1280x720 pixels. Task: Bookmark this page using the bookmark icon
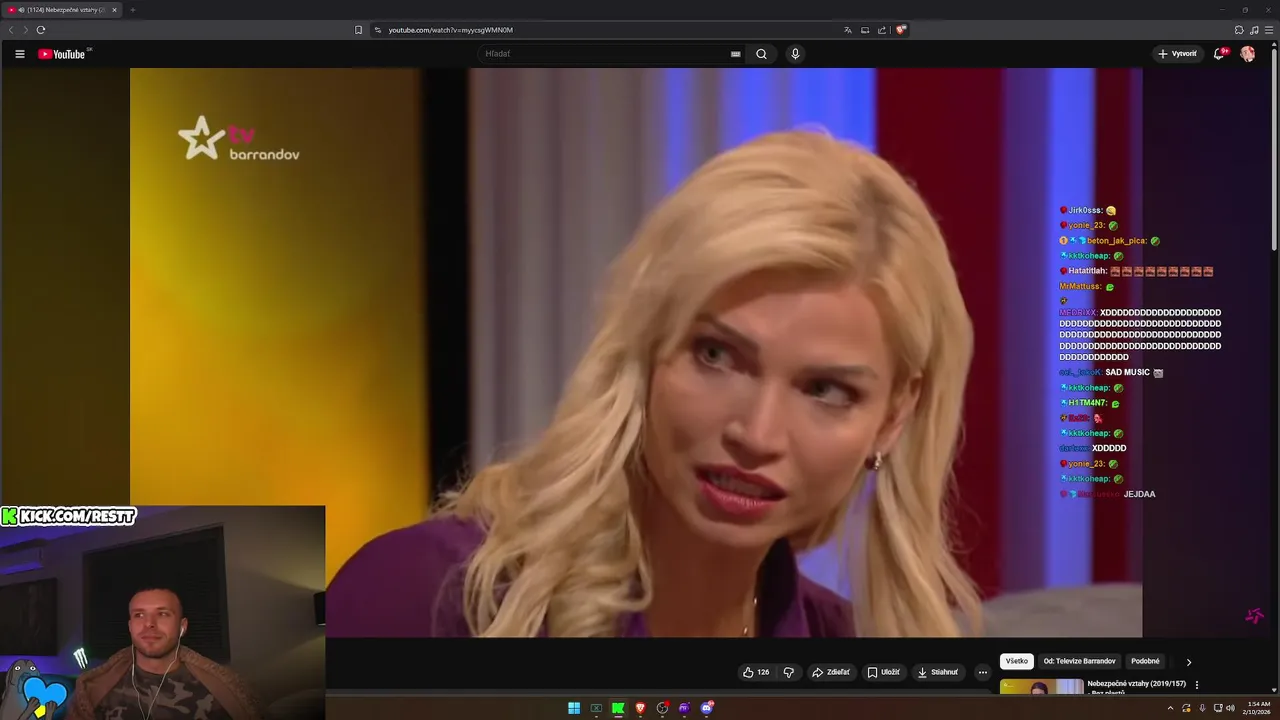(x=359, y=30)
